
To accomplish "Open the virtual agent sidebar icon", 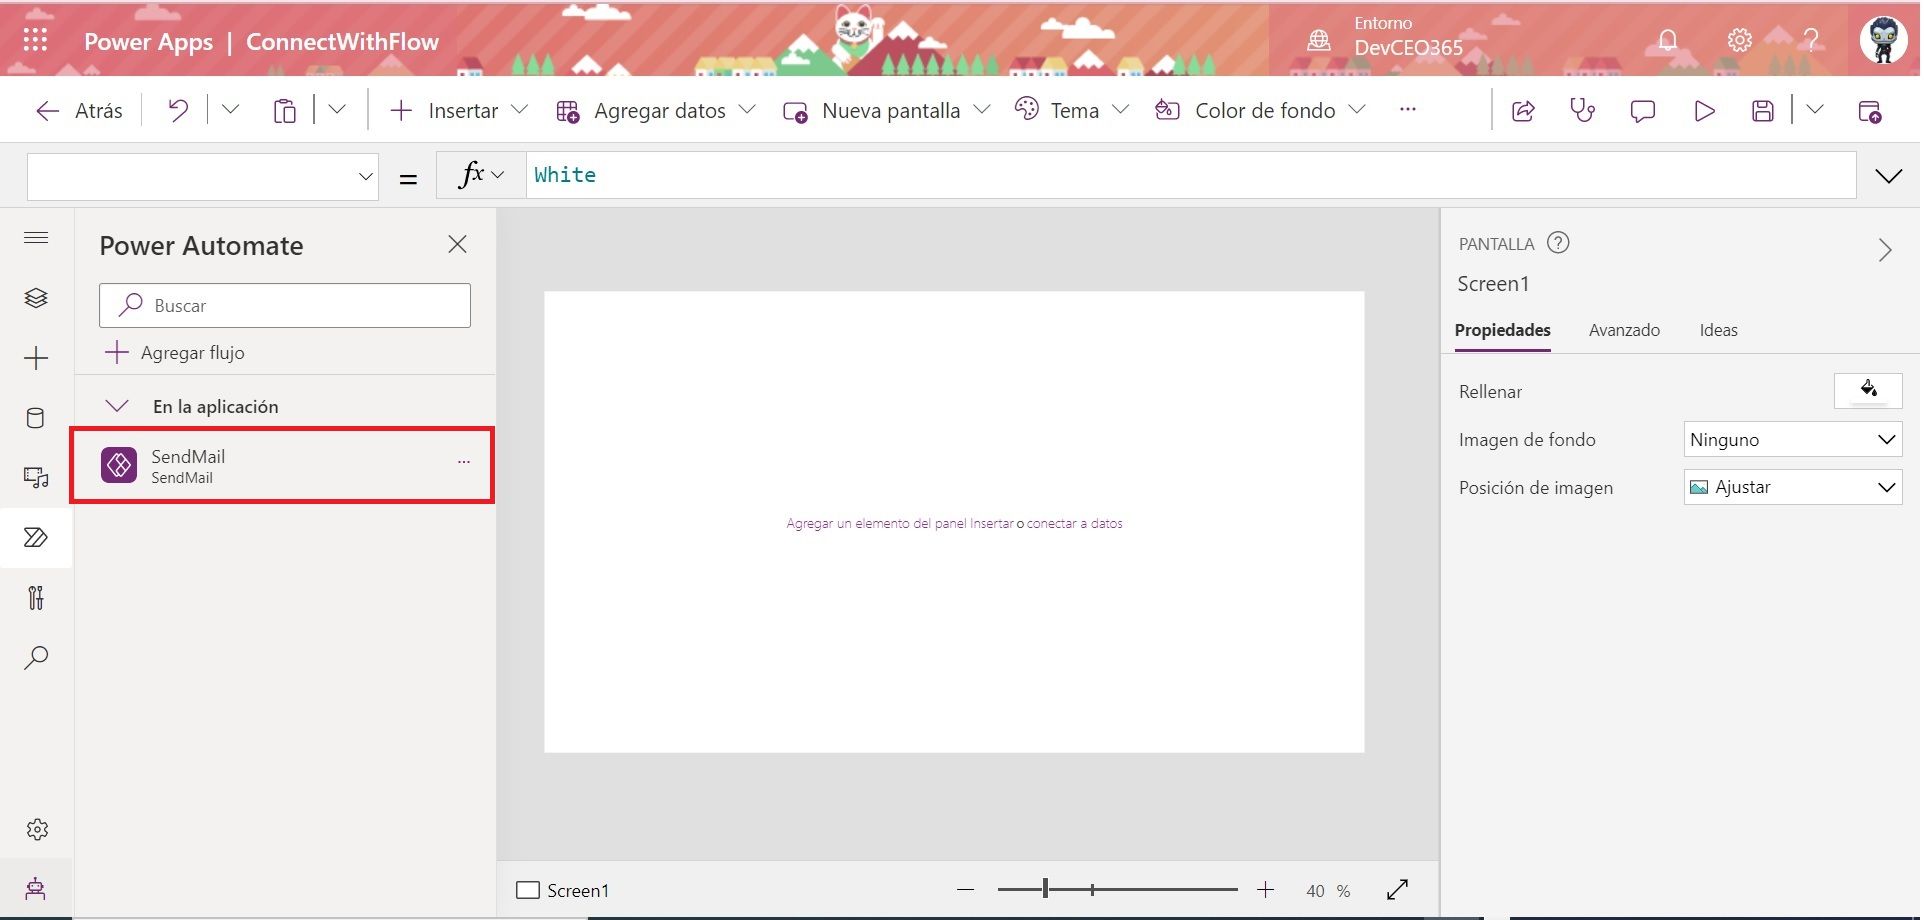I will 36,889.
